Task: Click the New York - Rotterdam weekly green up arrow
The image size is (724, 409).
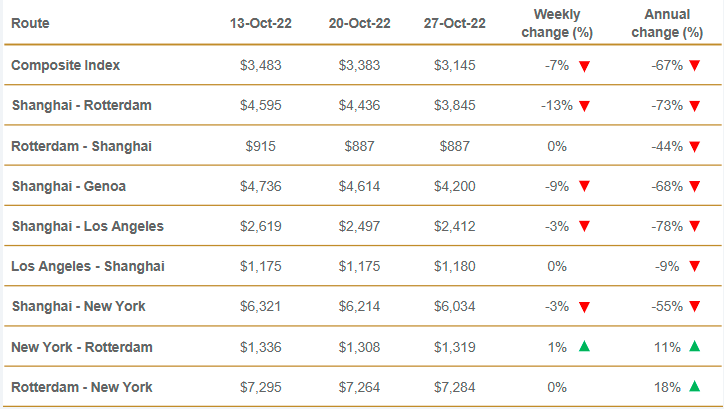Action: click(x=584, y=346)
